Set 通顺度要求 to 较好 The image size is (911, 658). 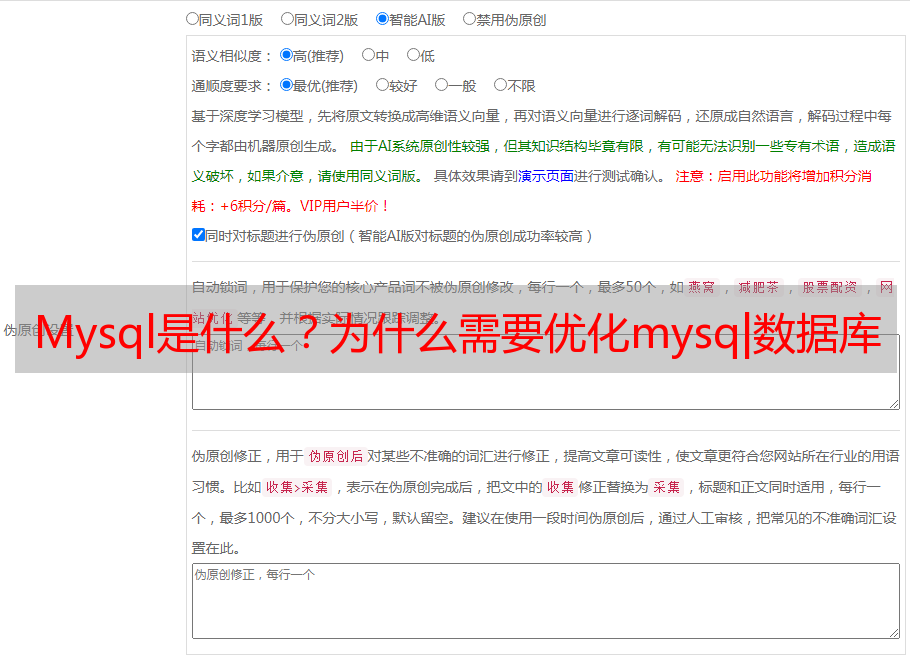pyautogui.click(x=382, y=85)
